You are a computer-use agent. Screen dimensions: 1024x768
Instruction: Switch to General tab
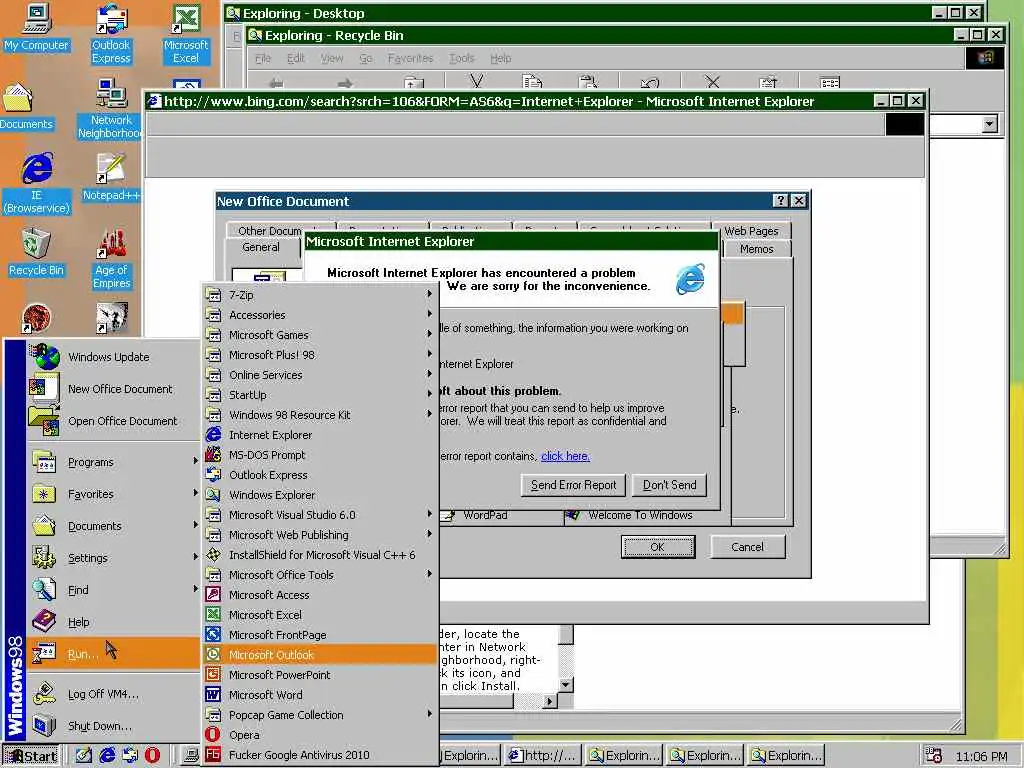click(x=261, y=248)
